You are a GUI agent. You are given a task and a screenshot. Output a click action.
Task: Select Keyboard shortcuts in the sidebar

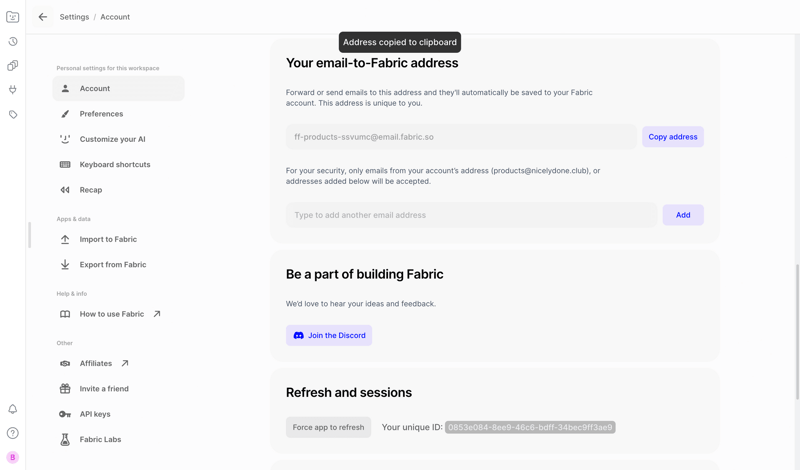[x=115, y=164]
